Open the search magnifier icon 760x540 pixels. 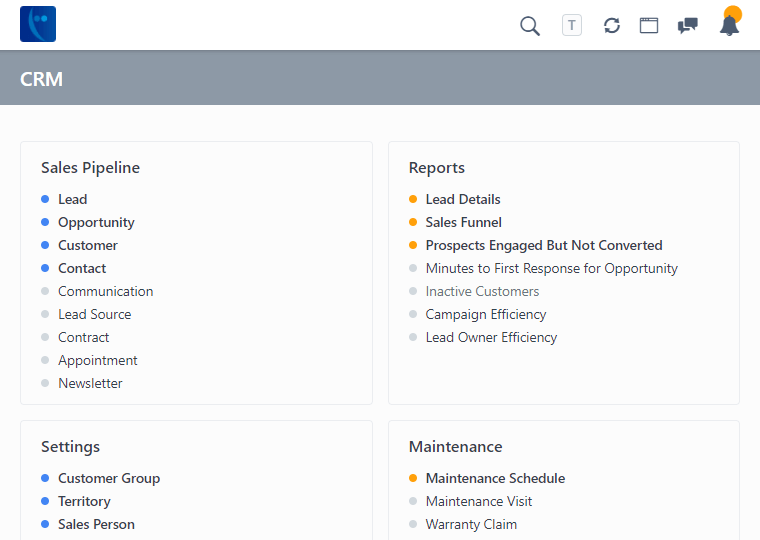coord(530,26)
